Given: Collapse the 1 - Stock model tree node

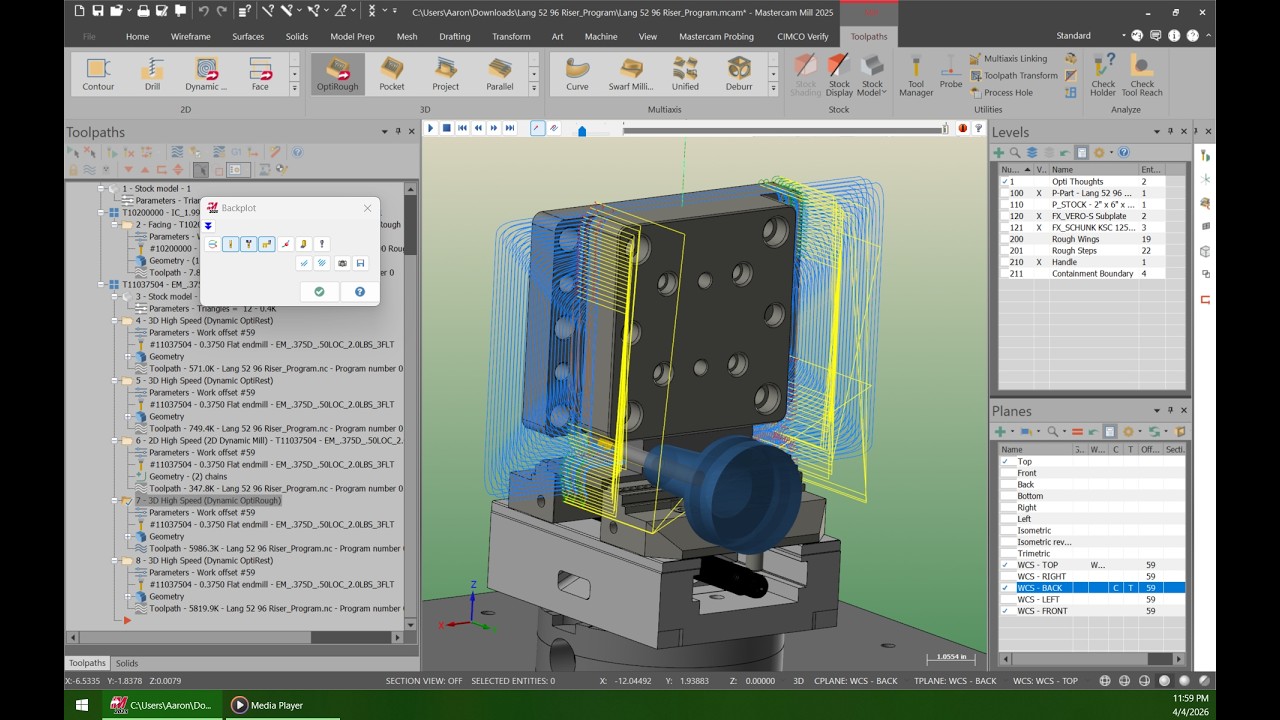Looking at the screenshot, I should point(101,189).
